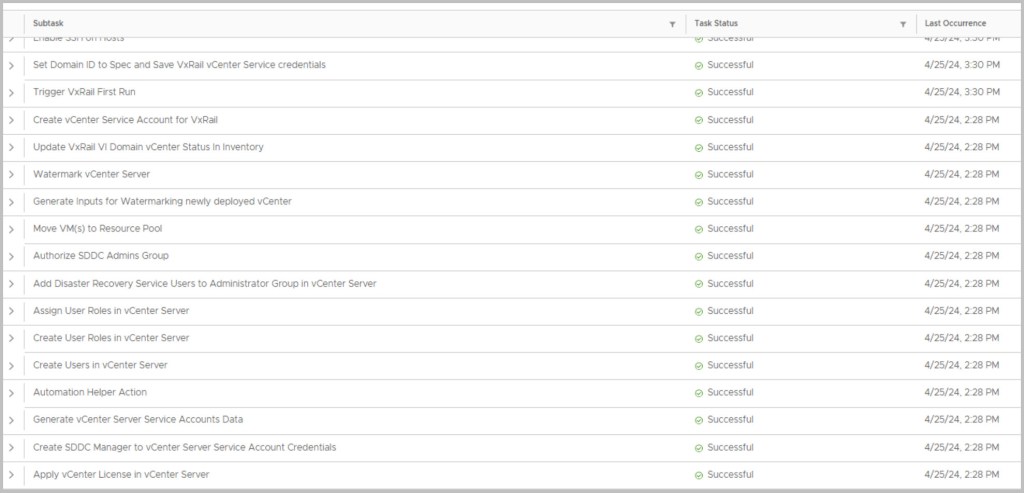
Task: Expand Assign User Roles in vCenter Server
Action: [12, 311]
